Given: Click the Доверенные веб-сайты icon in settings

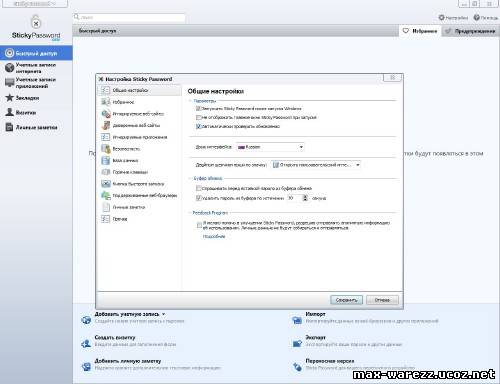Looking at the screenshot, I should click(x=105, y=125).
